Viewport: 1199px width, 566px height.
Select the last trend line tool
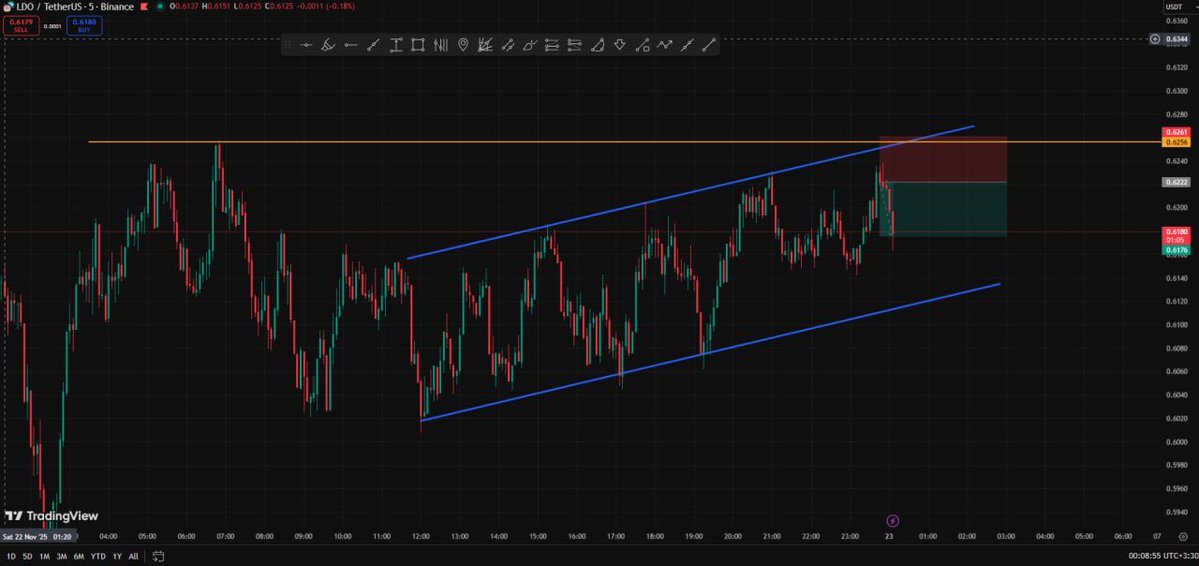(x=709, y=45)
